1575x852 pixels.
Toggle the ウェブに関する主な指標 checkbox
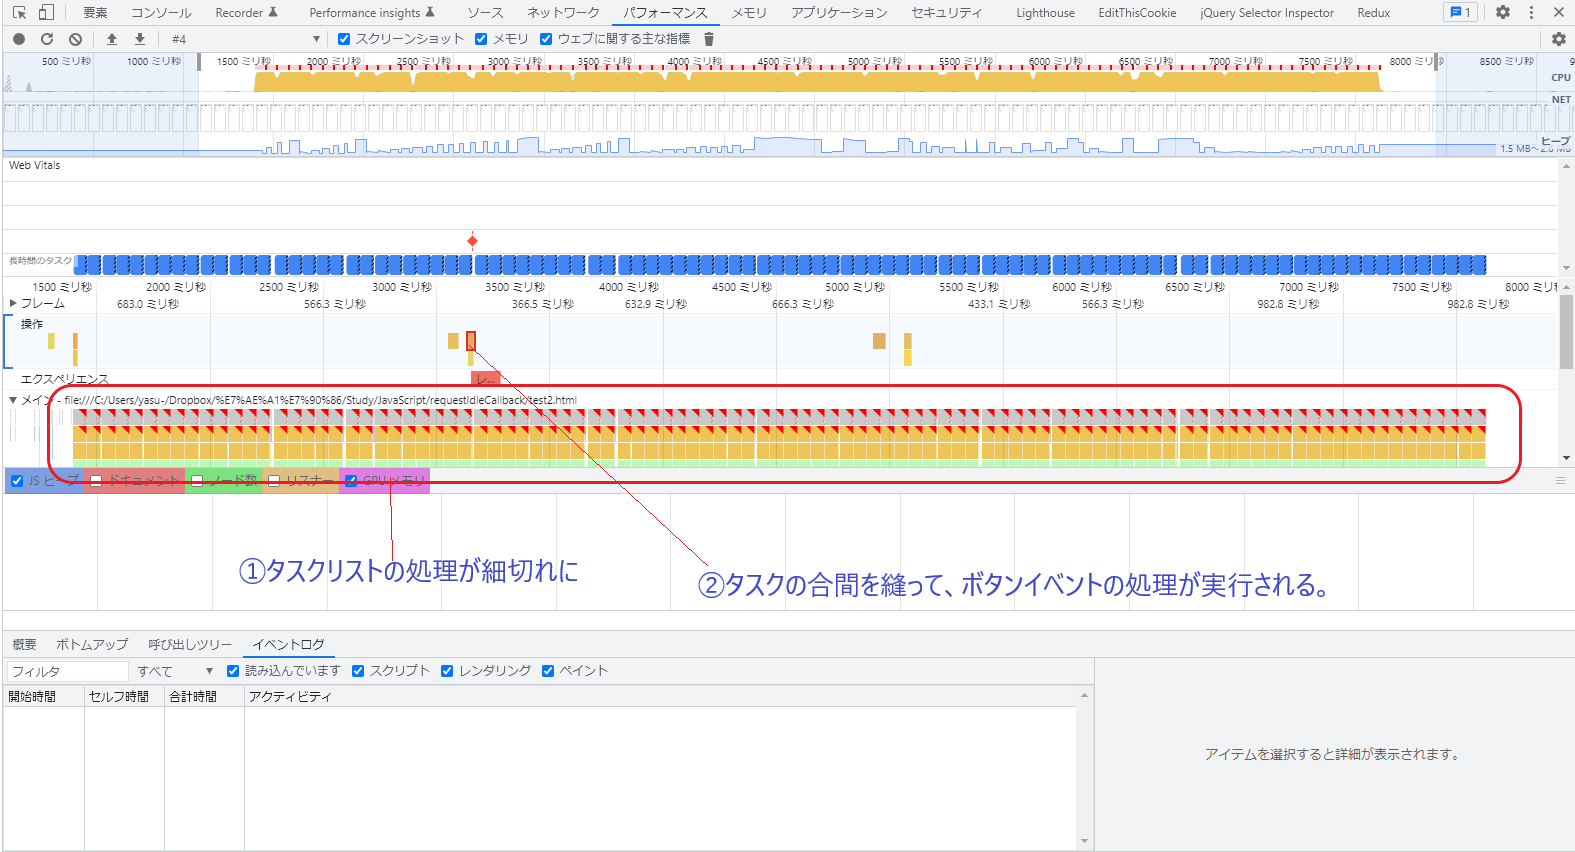(546, 39)
